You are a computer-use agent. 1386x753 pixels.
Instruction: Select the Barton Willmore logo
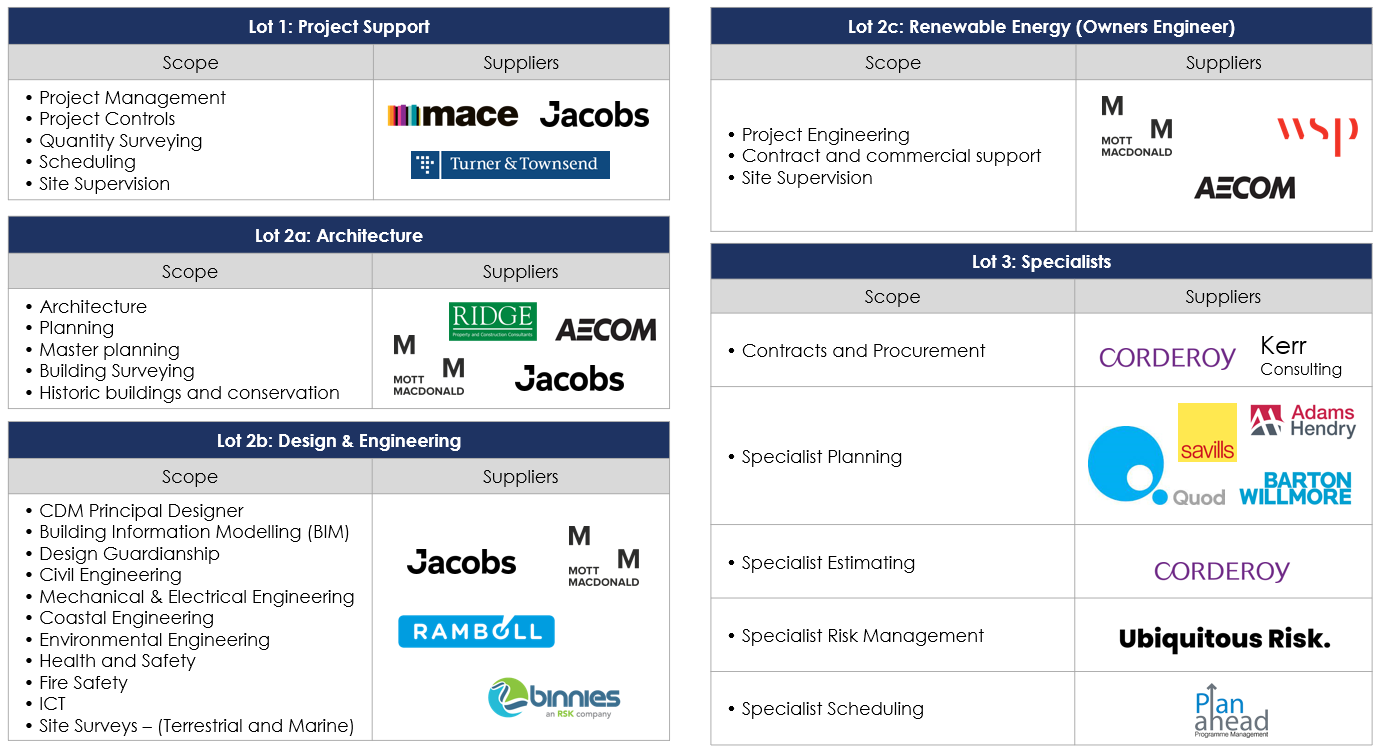pyautogui.click(x=1296, y=488)
